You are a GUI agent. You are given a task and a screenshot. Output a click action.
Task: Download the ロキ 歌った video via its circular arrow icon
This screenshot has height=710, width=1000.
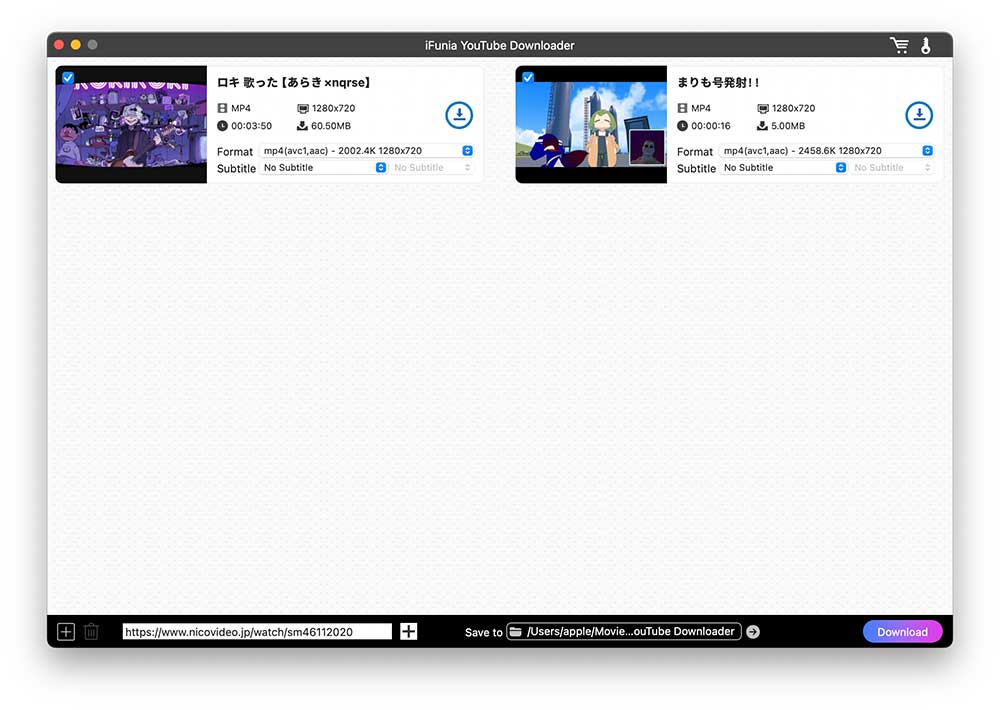click(459, 115)
